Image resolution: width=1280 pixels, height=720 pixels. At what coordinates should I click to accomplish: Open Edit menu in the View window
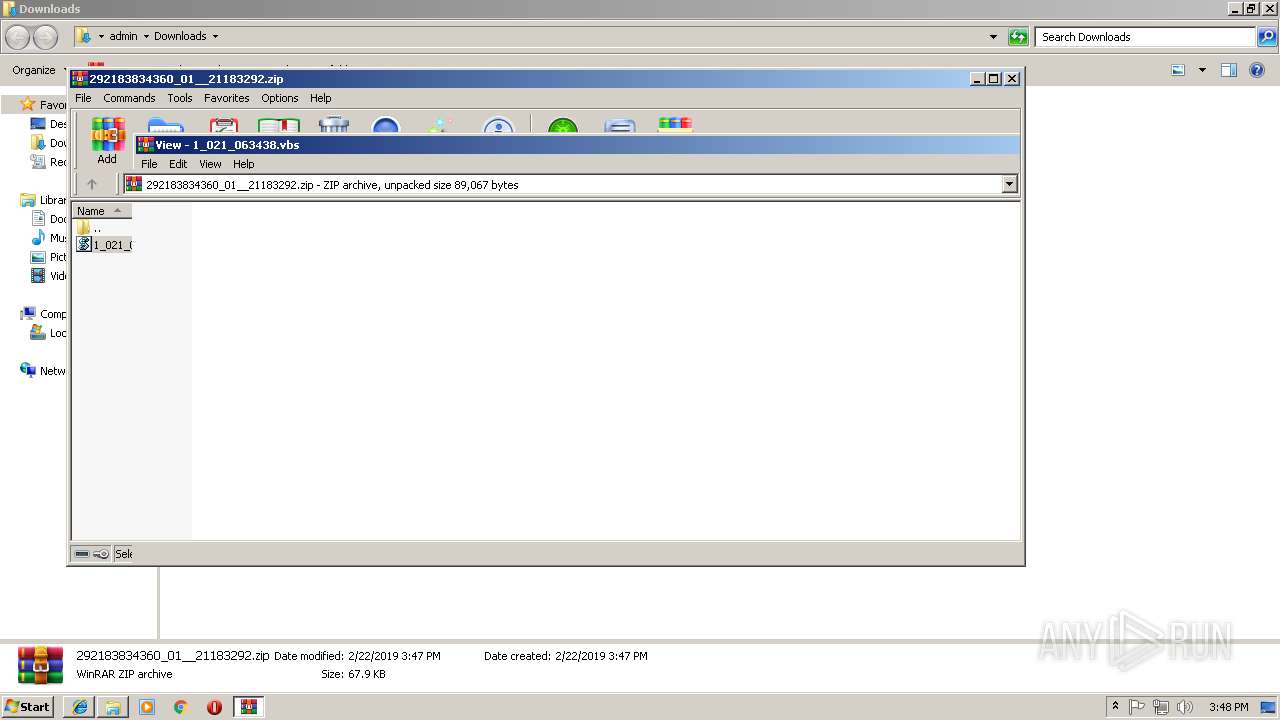[x=178, y=164]
